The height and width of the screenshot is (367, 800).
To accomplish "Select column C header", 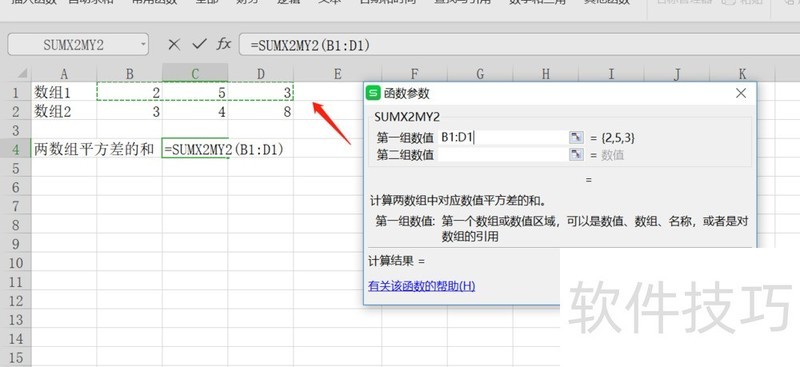I will coord(195,75).
